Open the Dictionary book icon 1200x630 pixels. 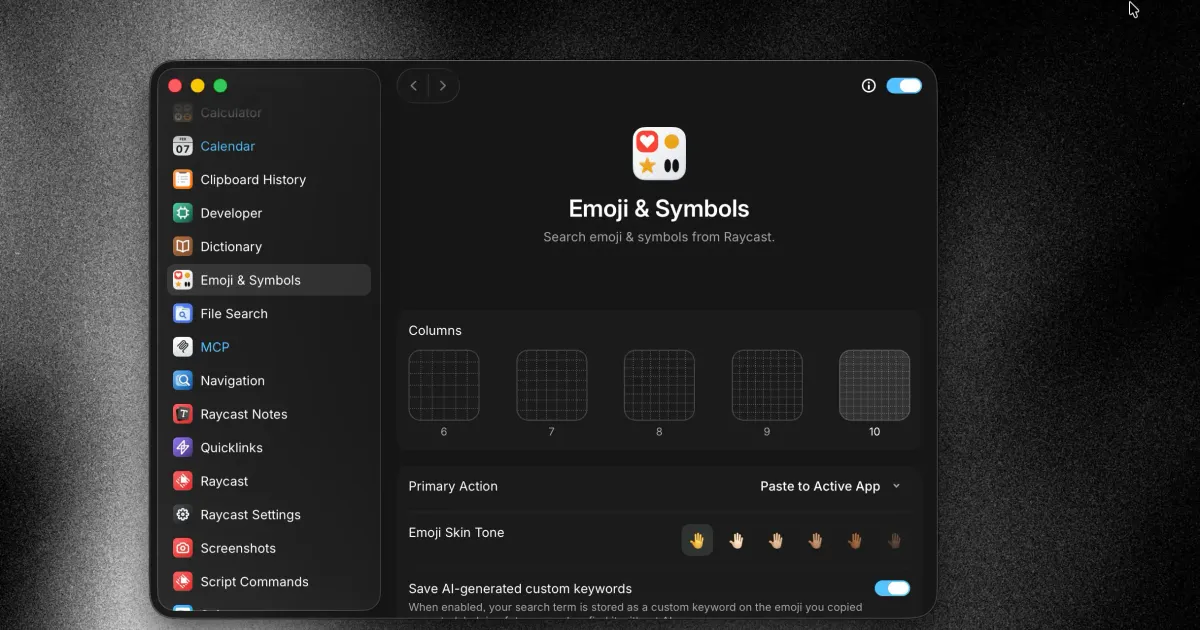pos(182,247)
